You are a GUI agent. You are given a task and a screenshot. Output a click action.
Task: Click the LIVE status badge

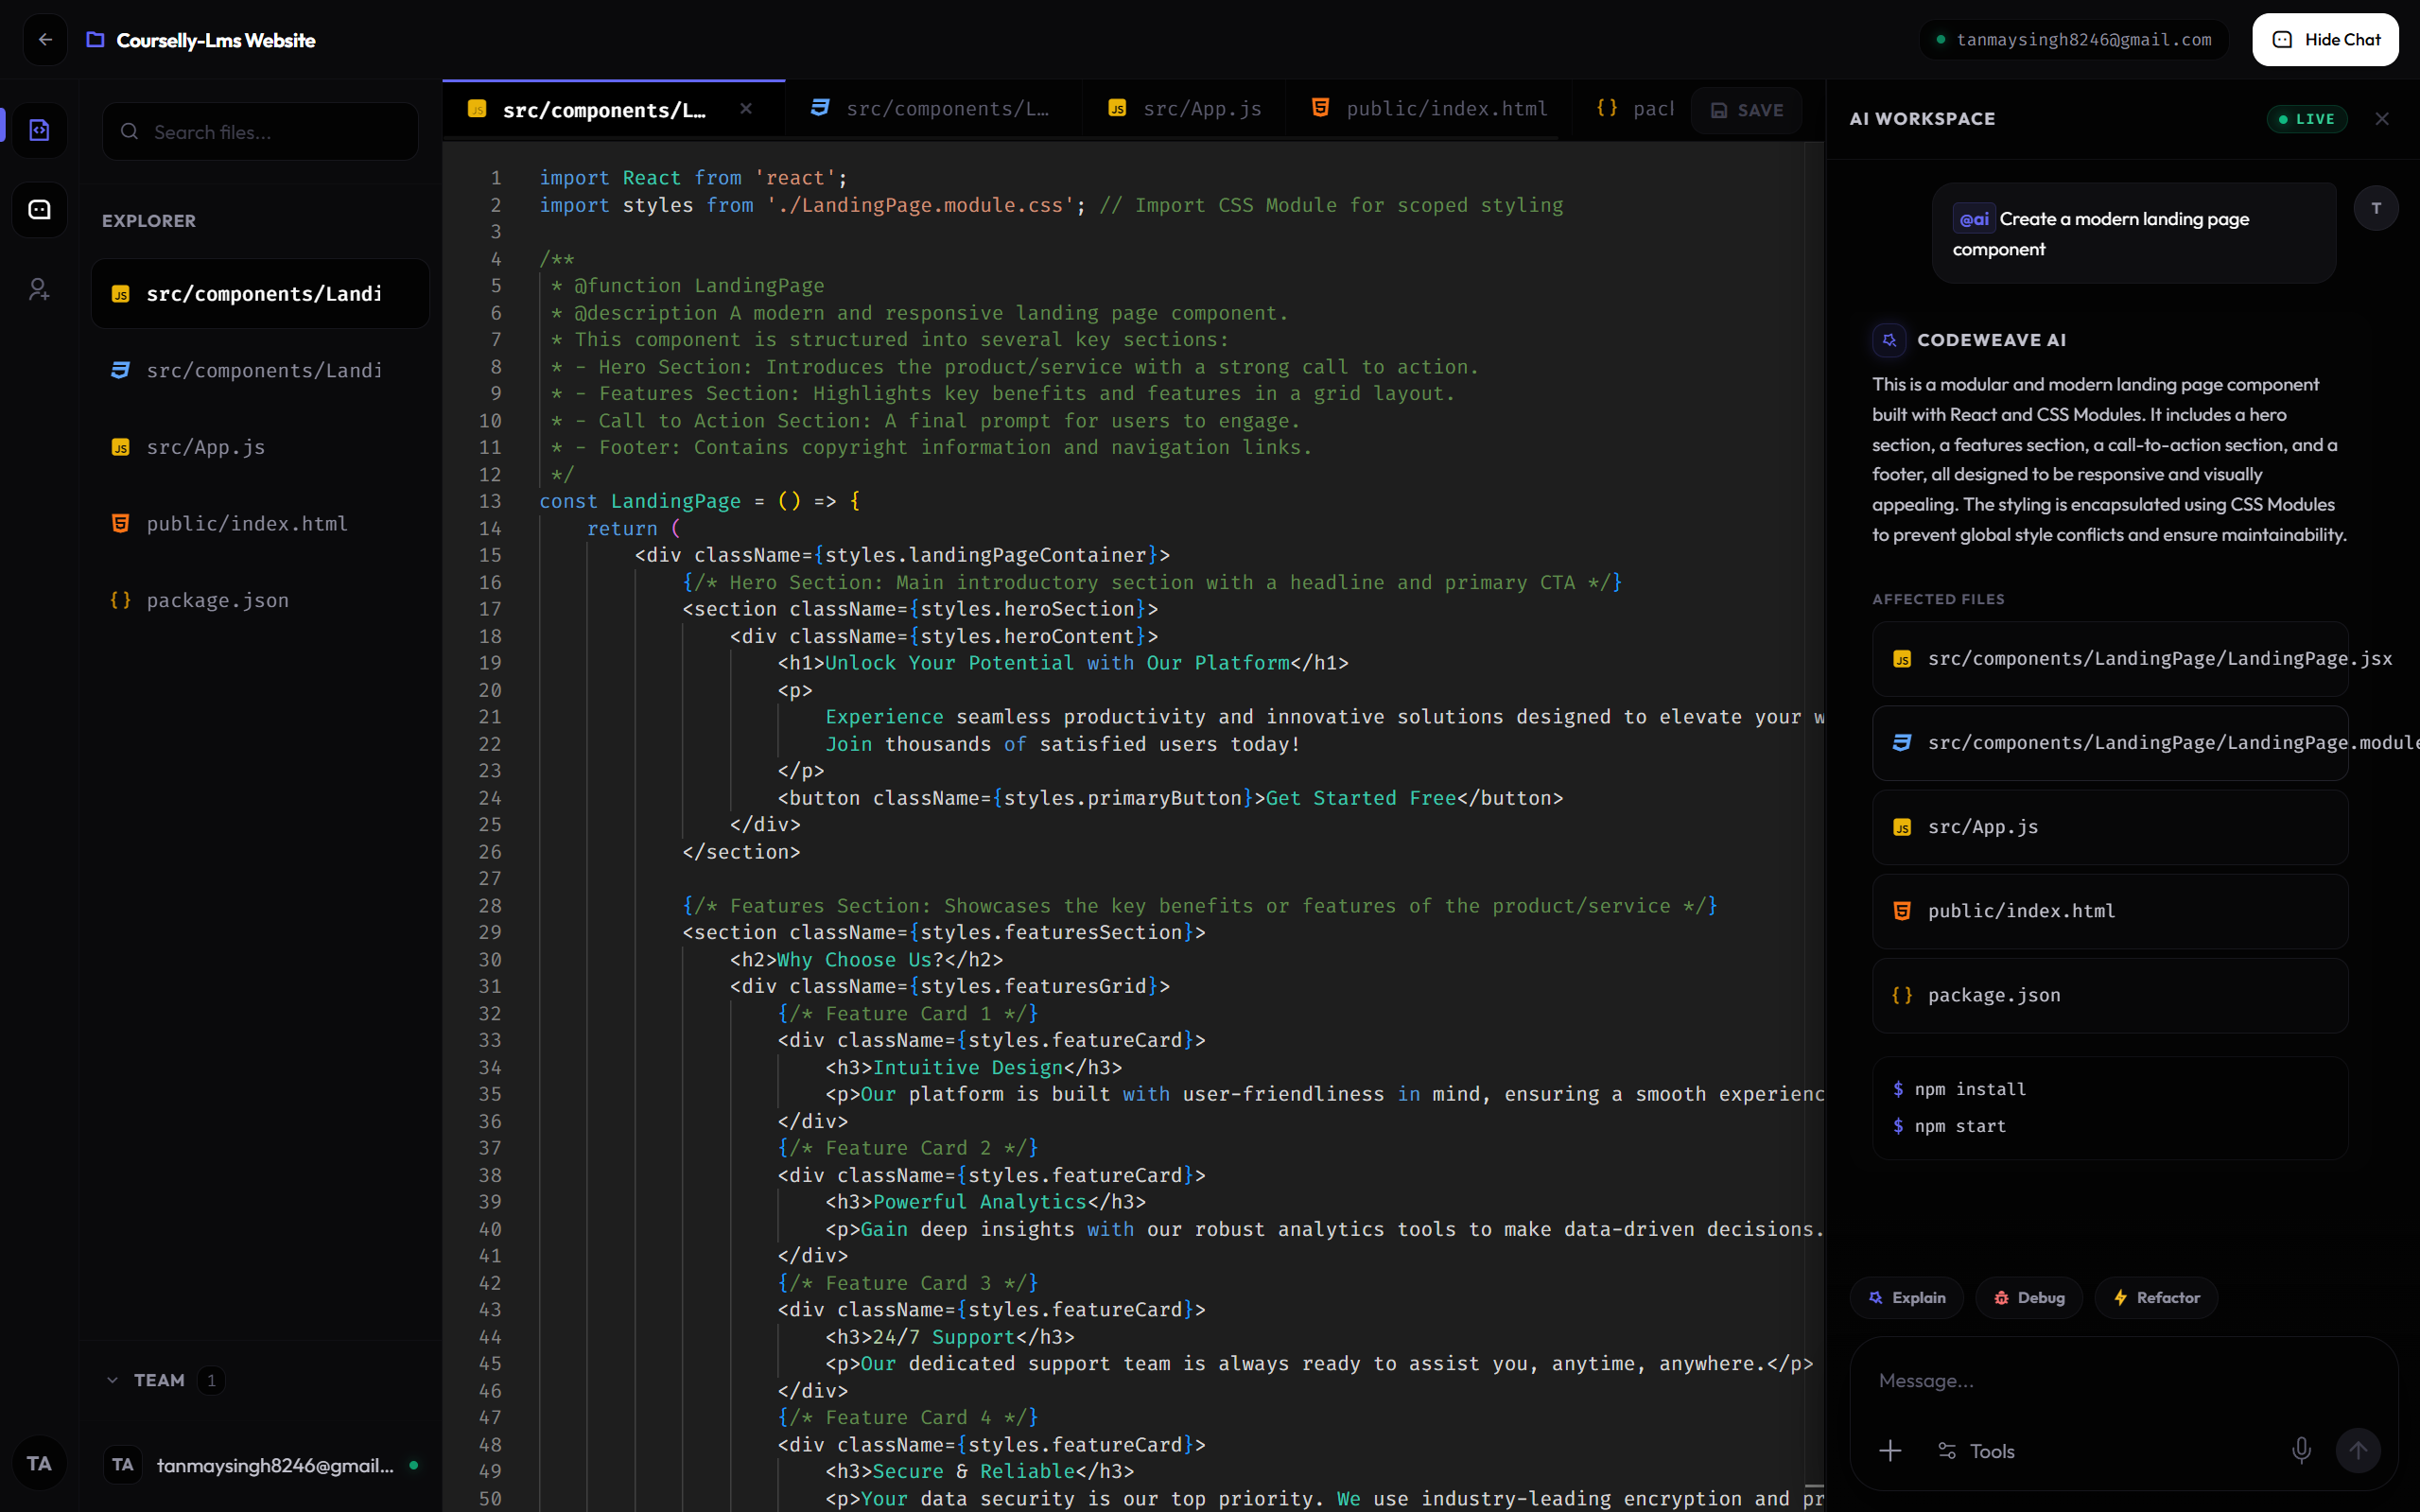coord(2306,119)
